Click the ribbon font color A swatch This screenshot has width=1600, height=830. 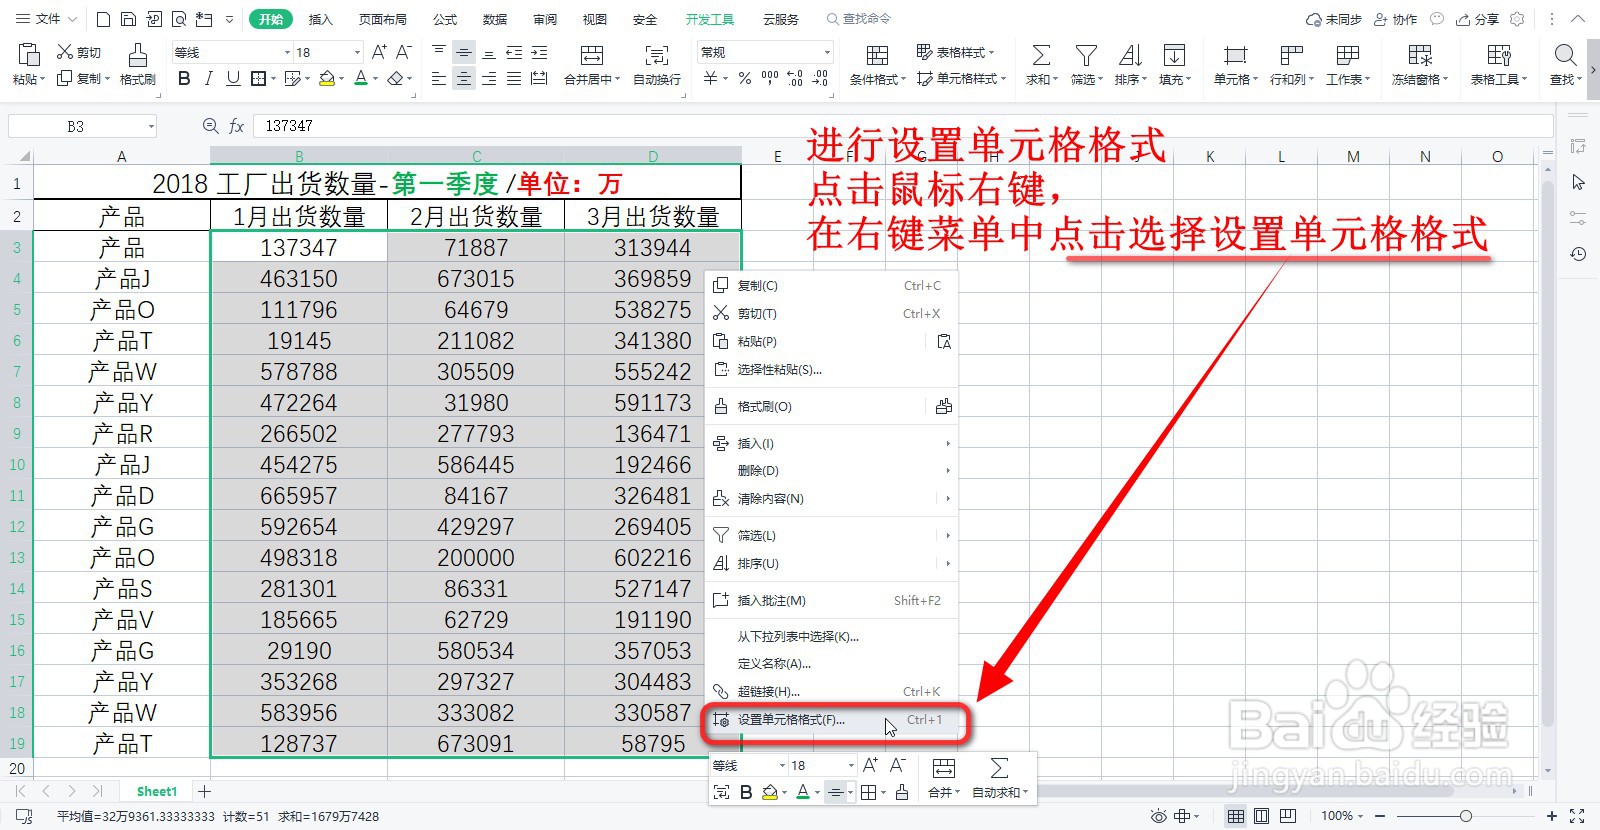click(361, 78)
